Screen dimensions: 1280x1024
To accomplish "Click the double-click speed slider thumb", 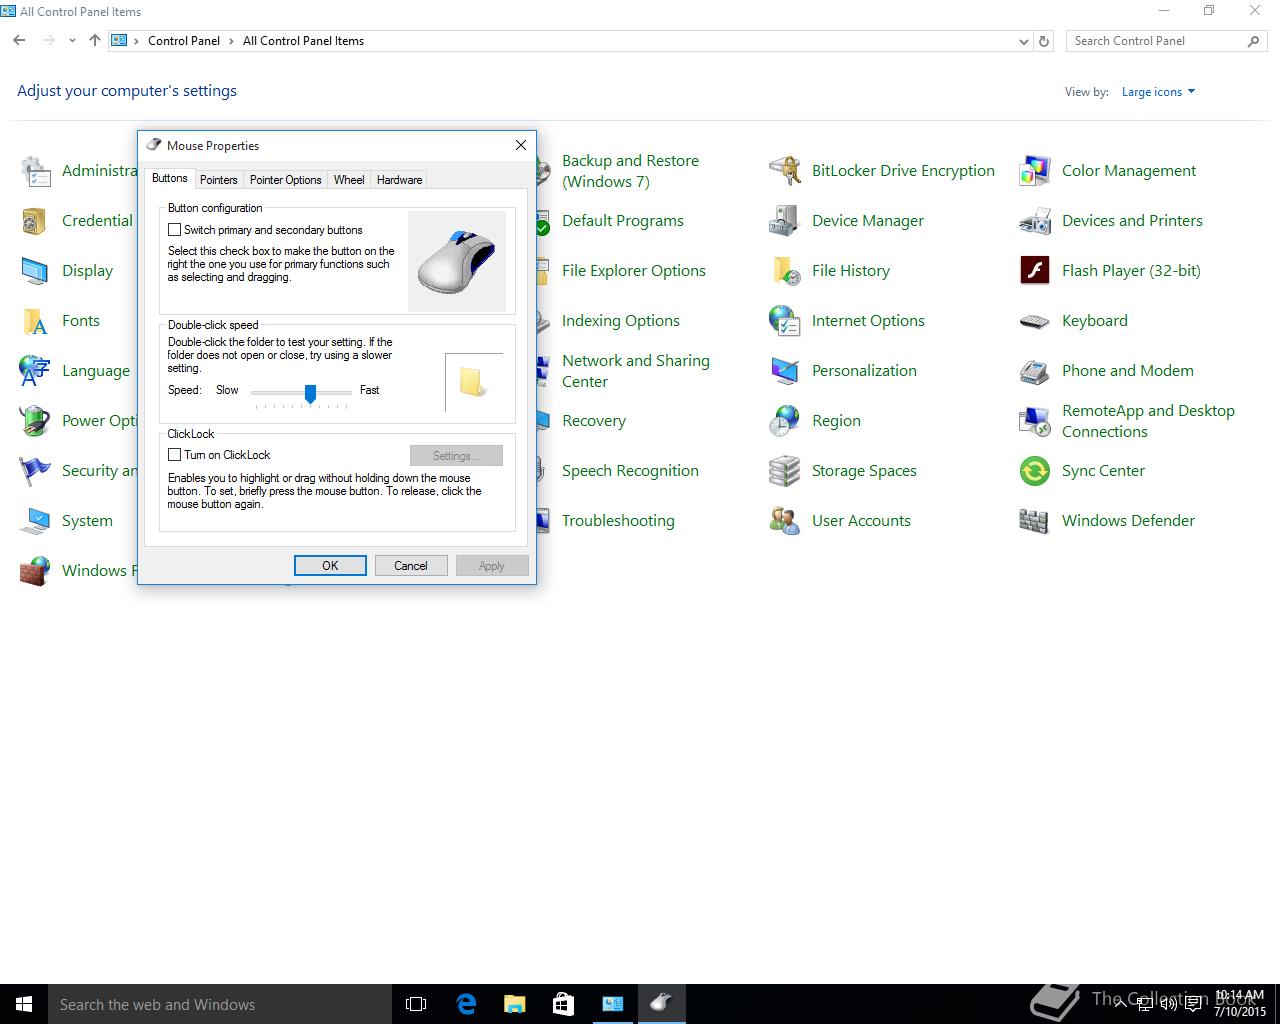I will coord(310,393).
